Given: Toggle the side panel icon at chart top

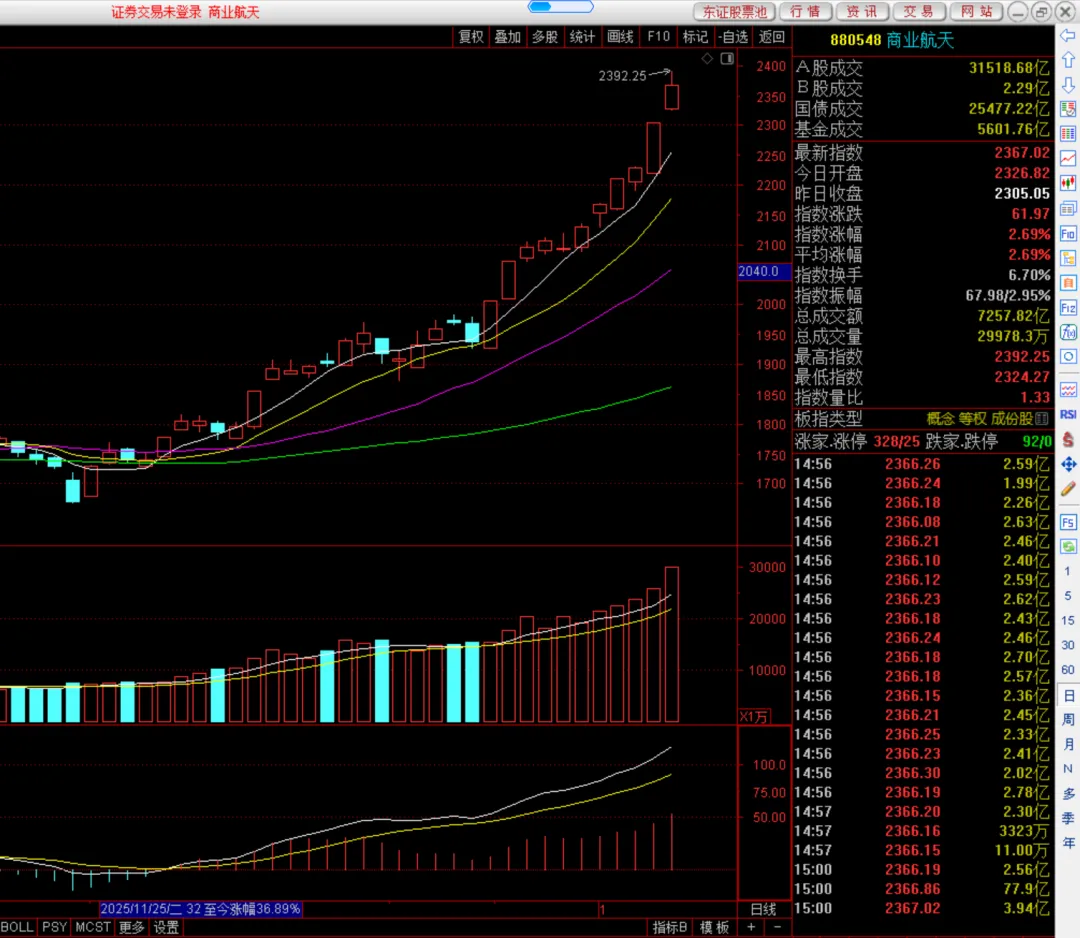Looking at the screenshot, I should tap(727, 59).
